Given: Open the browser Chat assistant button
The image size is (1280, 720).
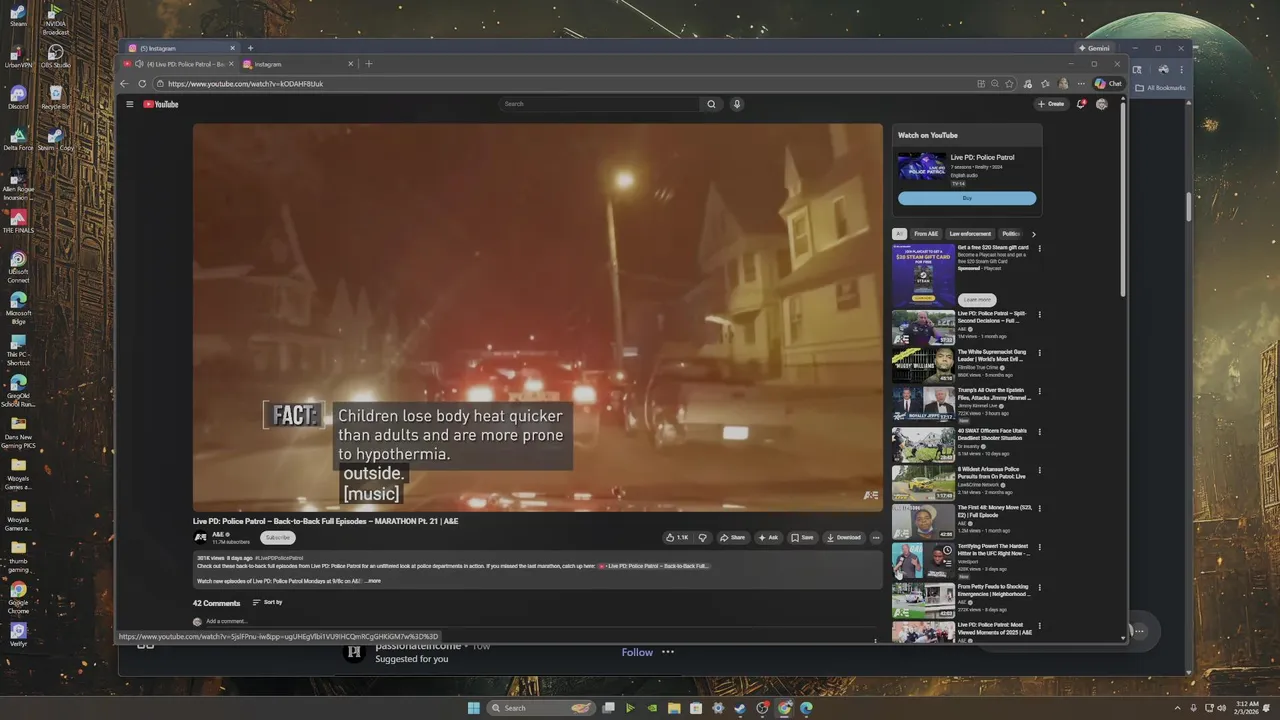Looking at the screenshot, I should 1108,84.
